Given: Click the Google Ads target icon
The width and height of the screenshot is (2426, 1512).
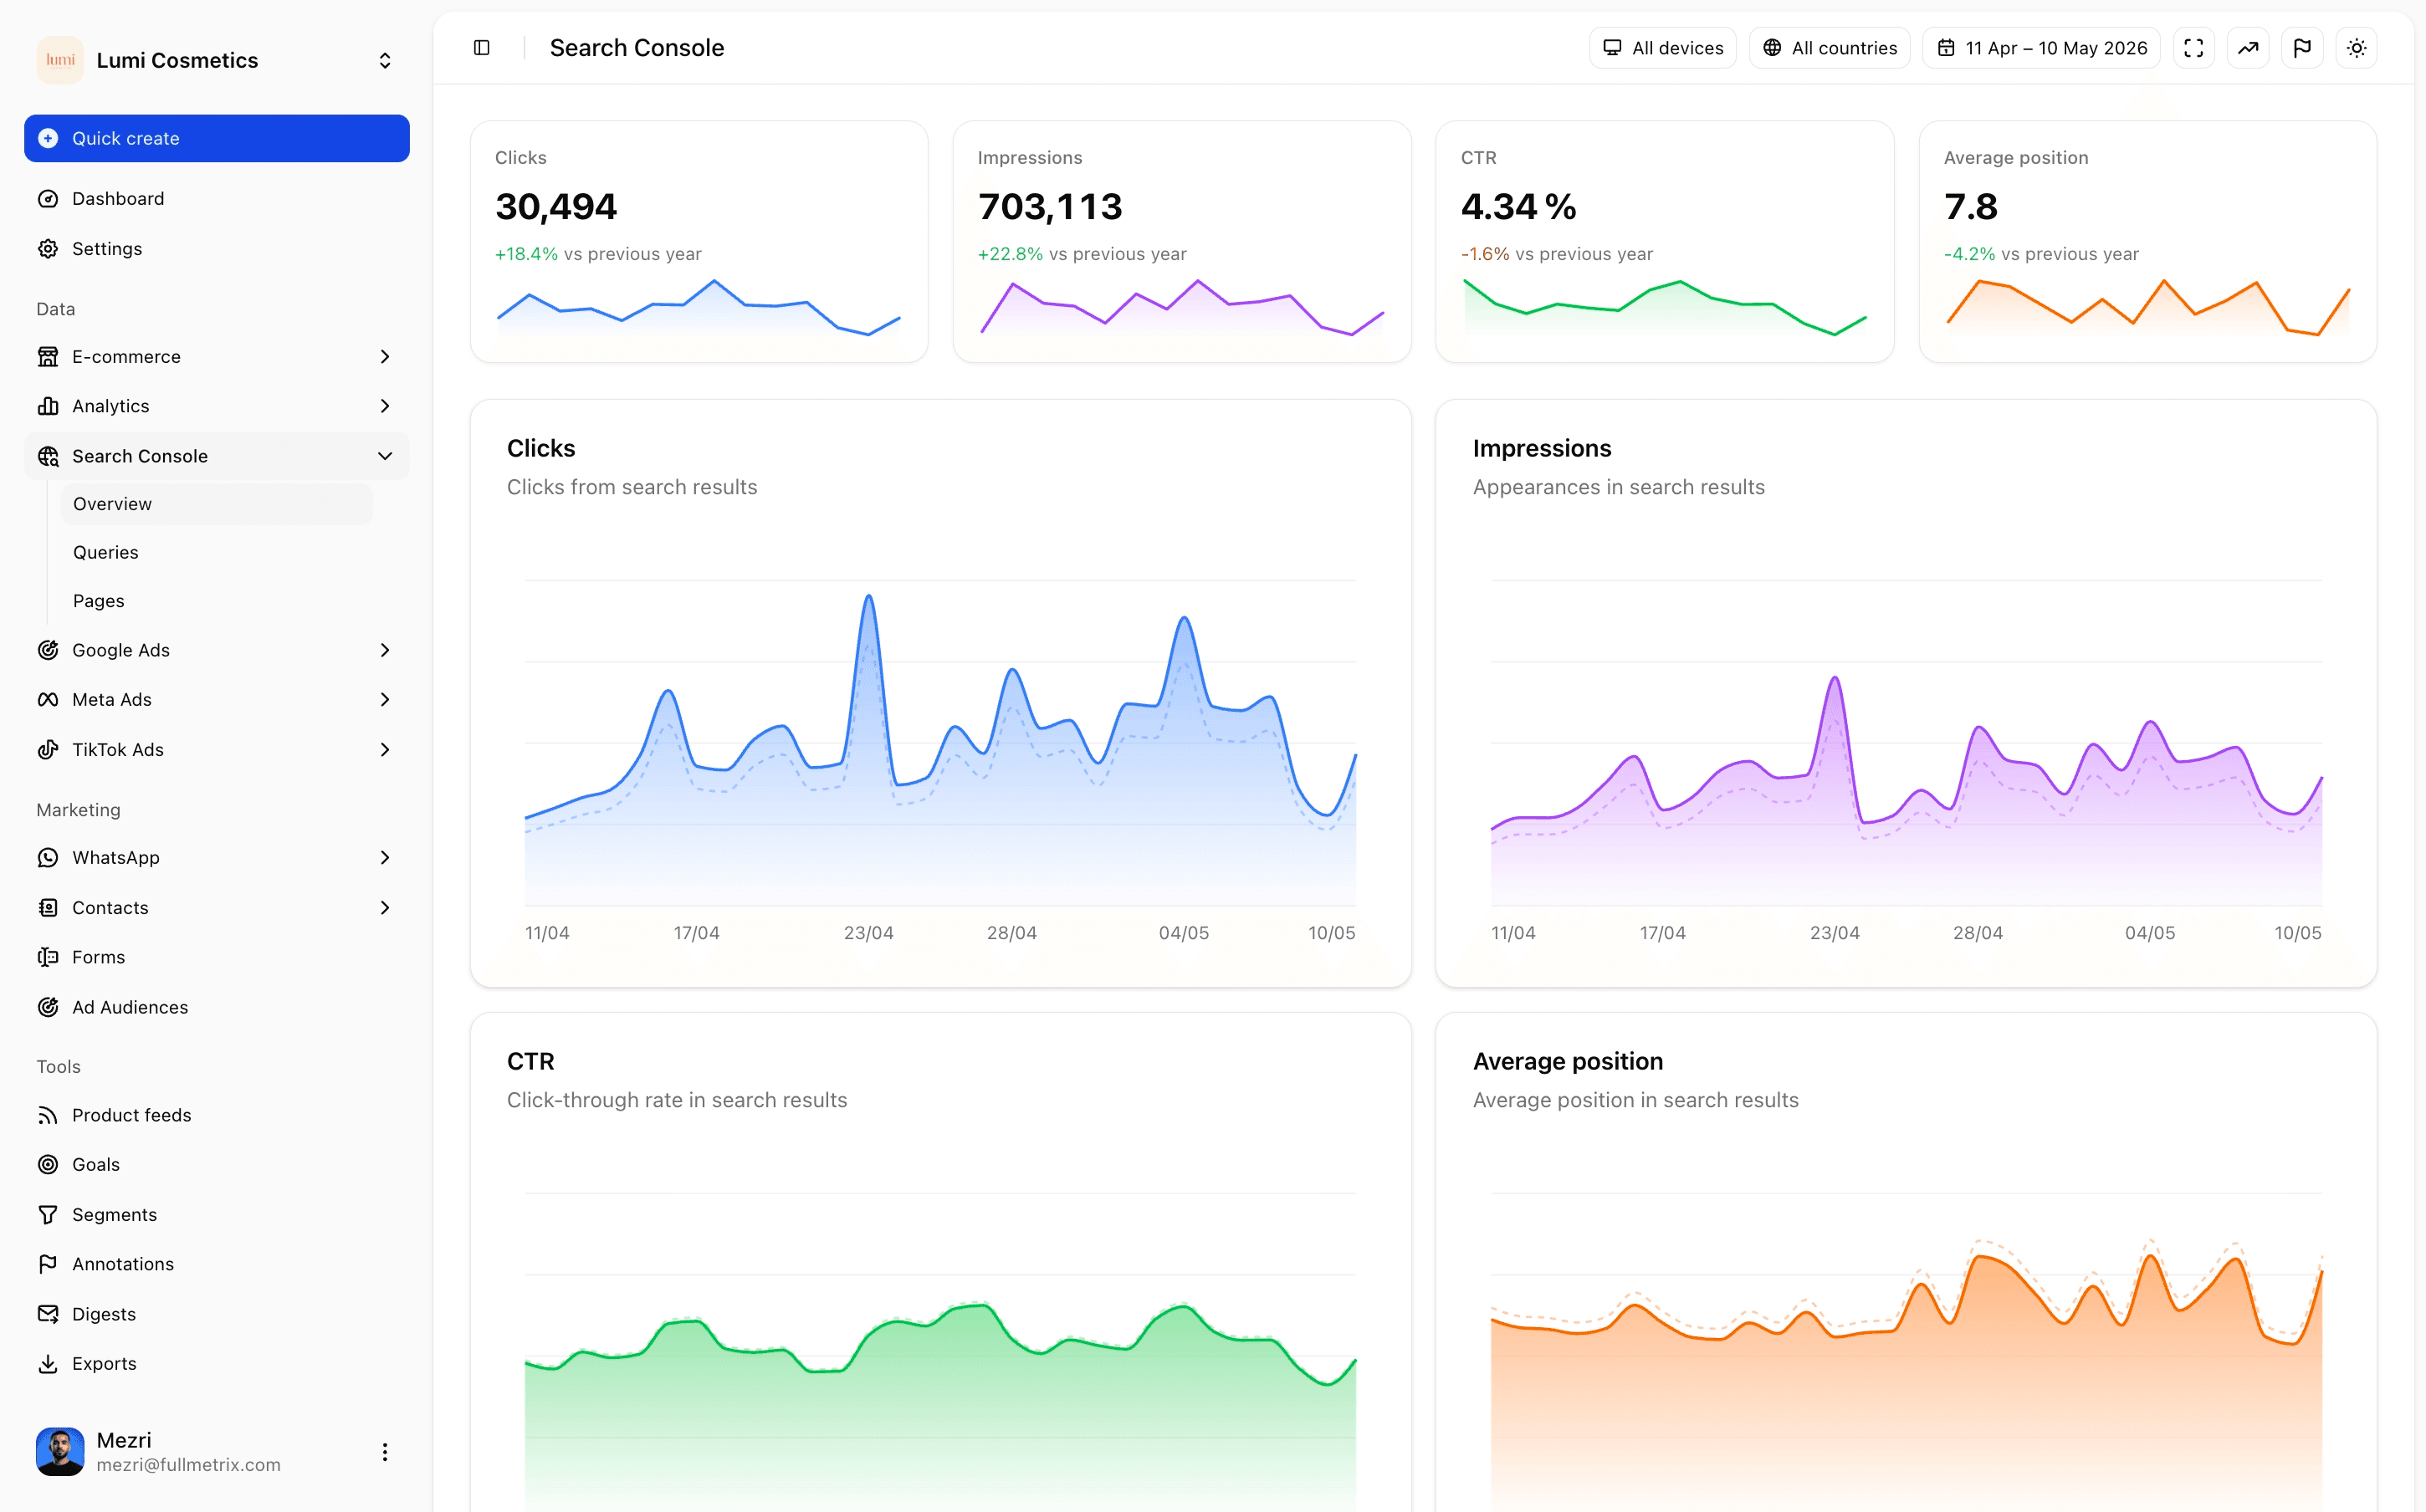Looking at the screenshot, I should 48,650.
